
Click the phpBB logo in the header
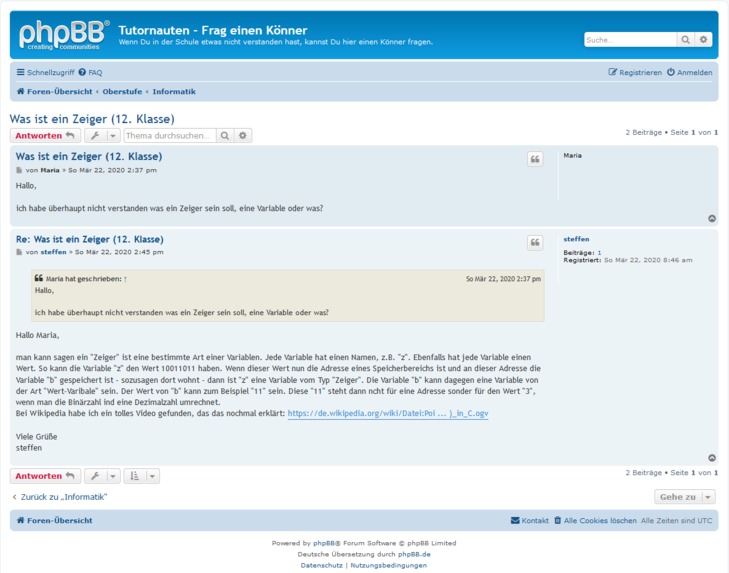coord(64,35)
